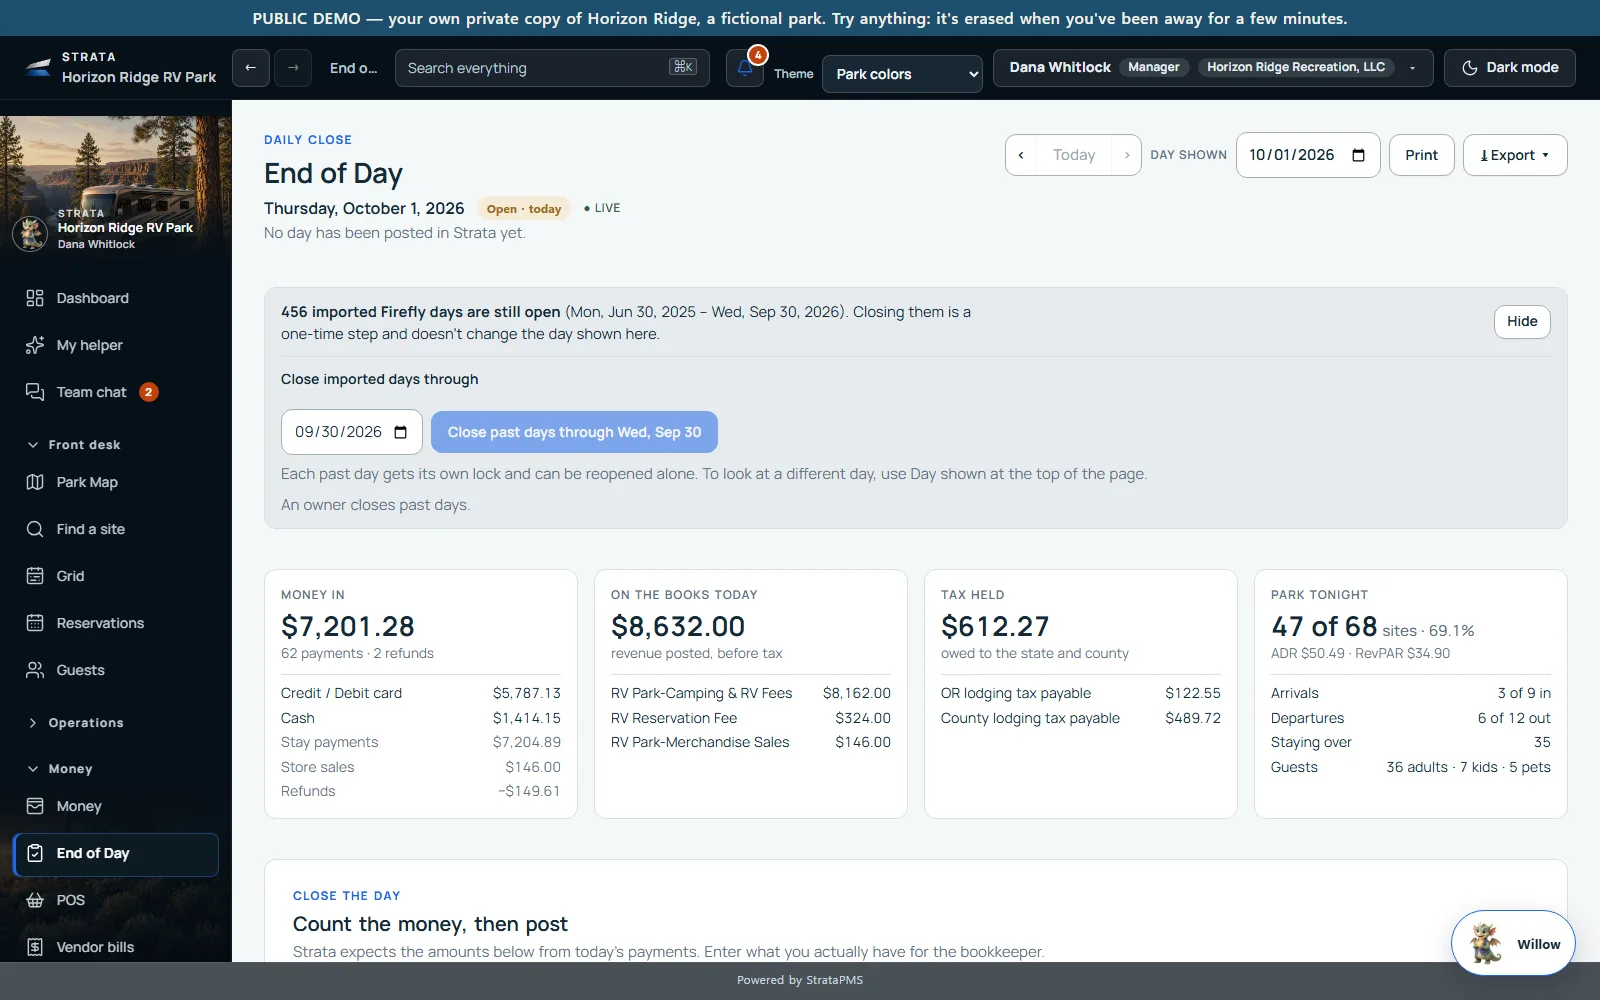Click the close-through date field 09/30/2026
Screen dimensions: 1600x1000
coord(352,432)
